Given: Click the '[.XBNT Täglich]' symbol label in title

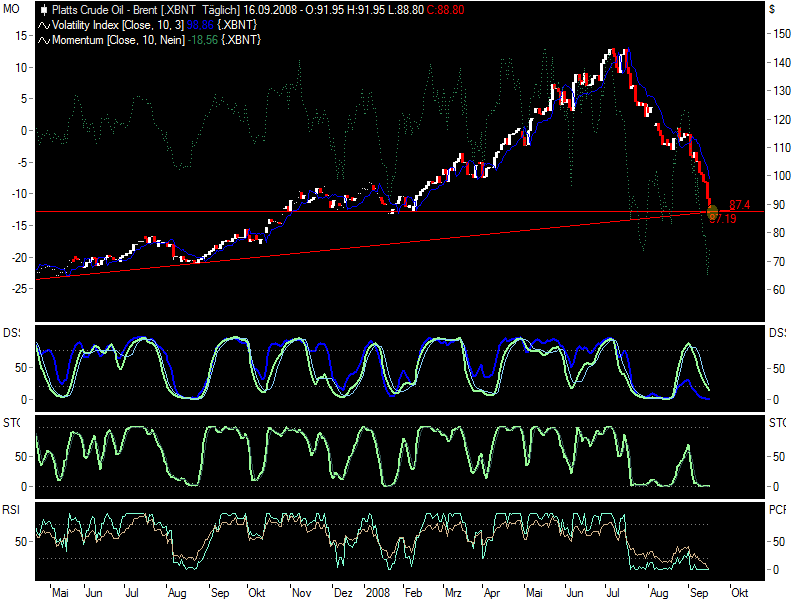Looking at the screenshot, I should click(x=201, y=10).
